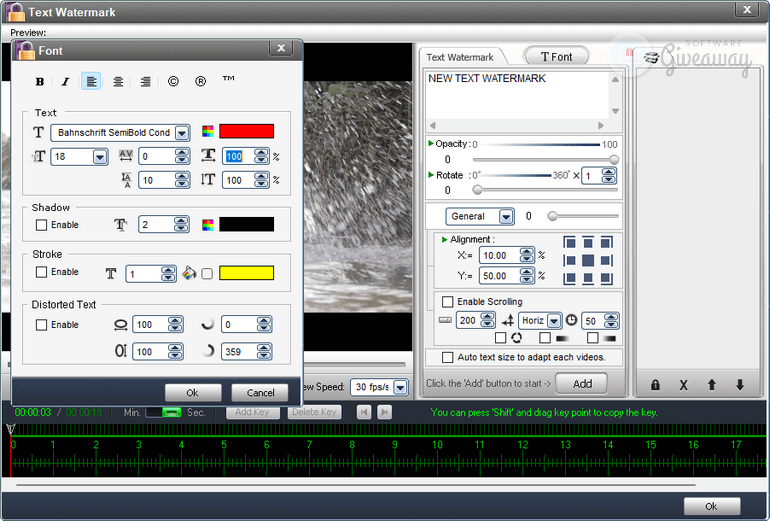Delete the watermark with the X icon
This screenshot has height=521, width=770.
[684, 385]
